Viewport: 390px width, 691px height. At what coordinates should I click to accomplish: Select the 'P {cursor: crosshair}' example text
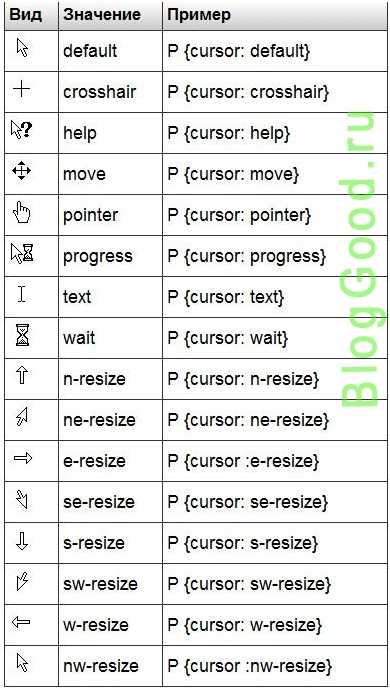[248, 92]
